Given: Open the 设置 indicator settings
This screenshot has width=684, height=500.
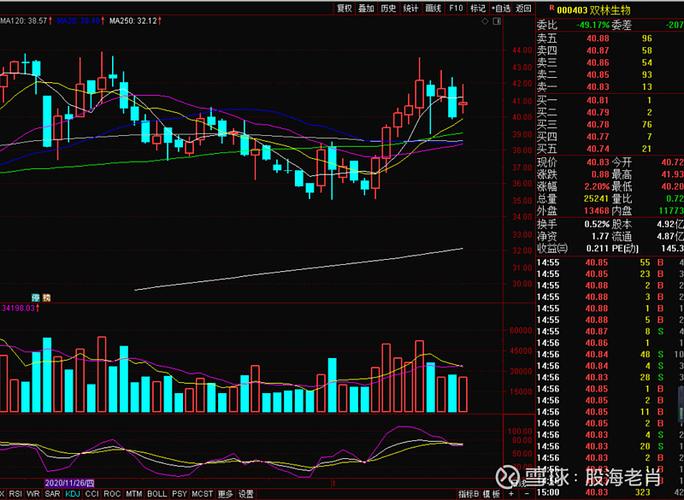Looking at the screenshot, I should (246, 494).
